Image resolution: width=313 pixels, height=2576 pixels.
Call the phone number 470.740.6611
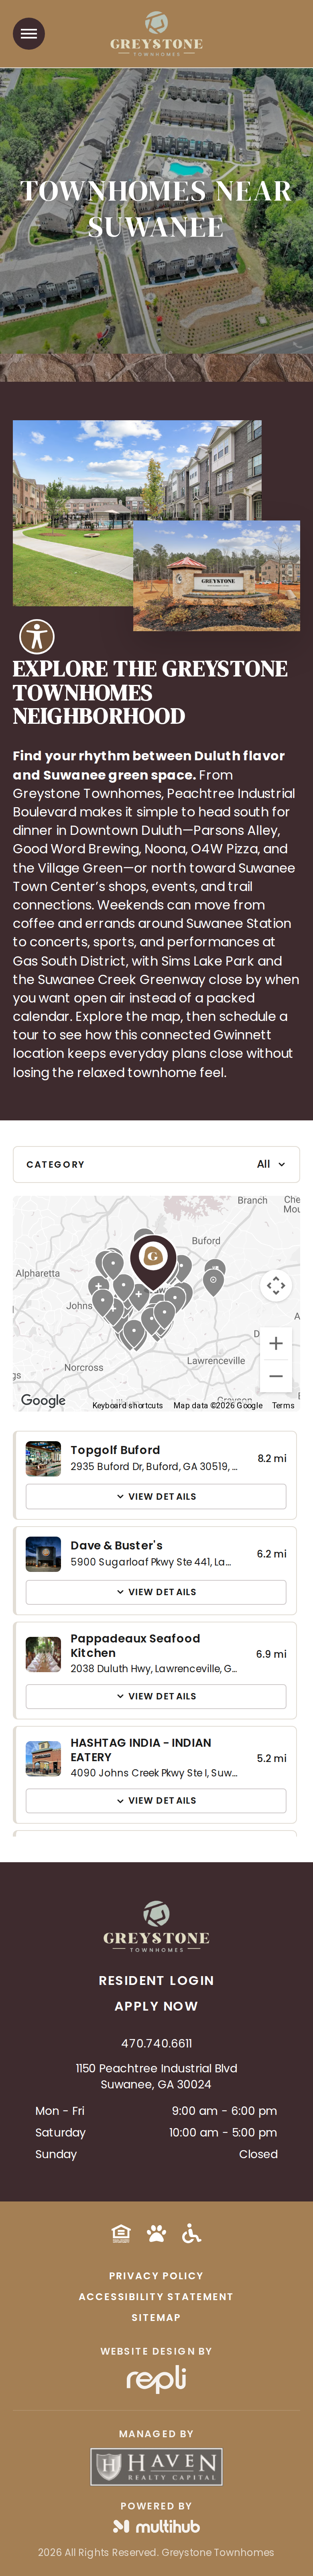point(156,2043)
